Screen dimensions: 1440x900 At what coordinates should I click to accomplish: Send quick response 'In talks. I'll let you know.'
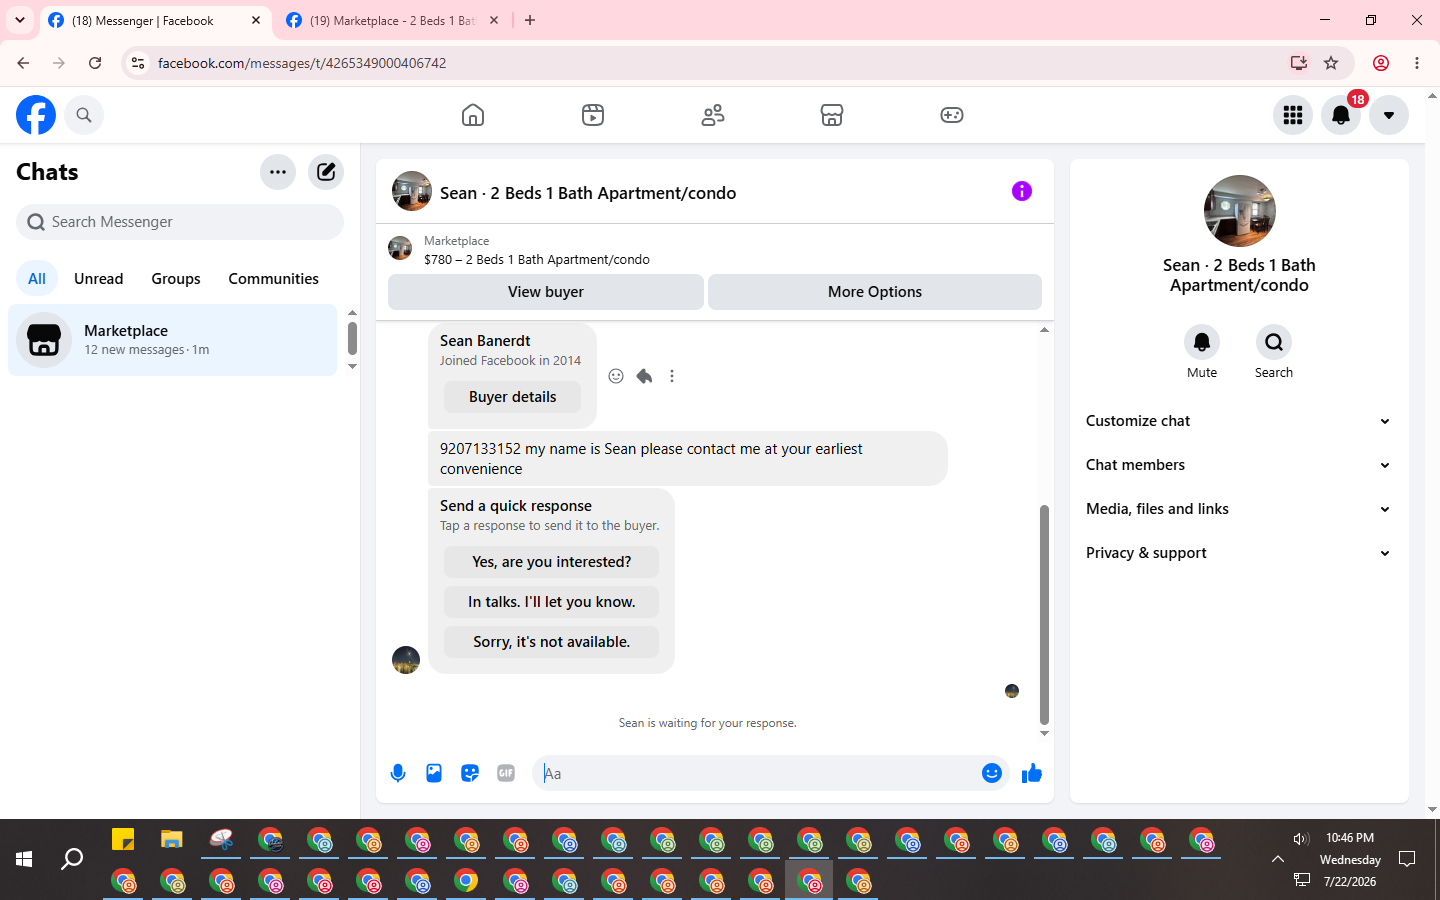click(552, 602)
